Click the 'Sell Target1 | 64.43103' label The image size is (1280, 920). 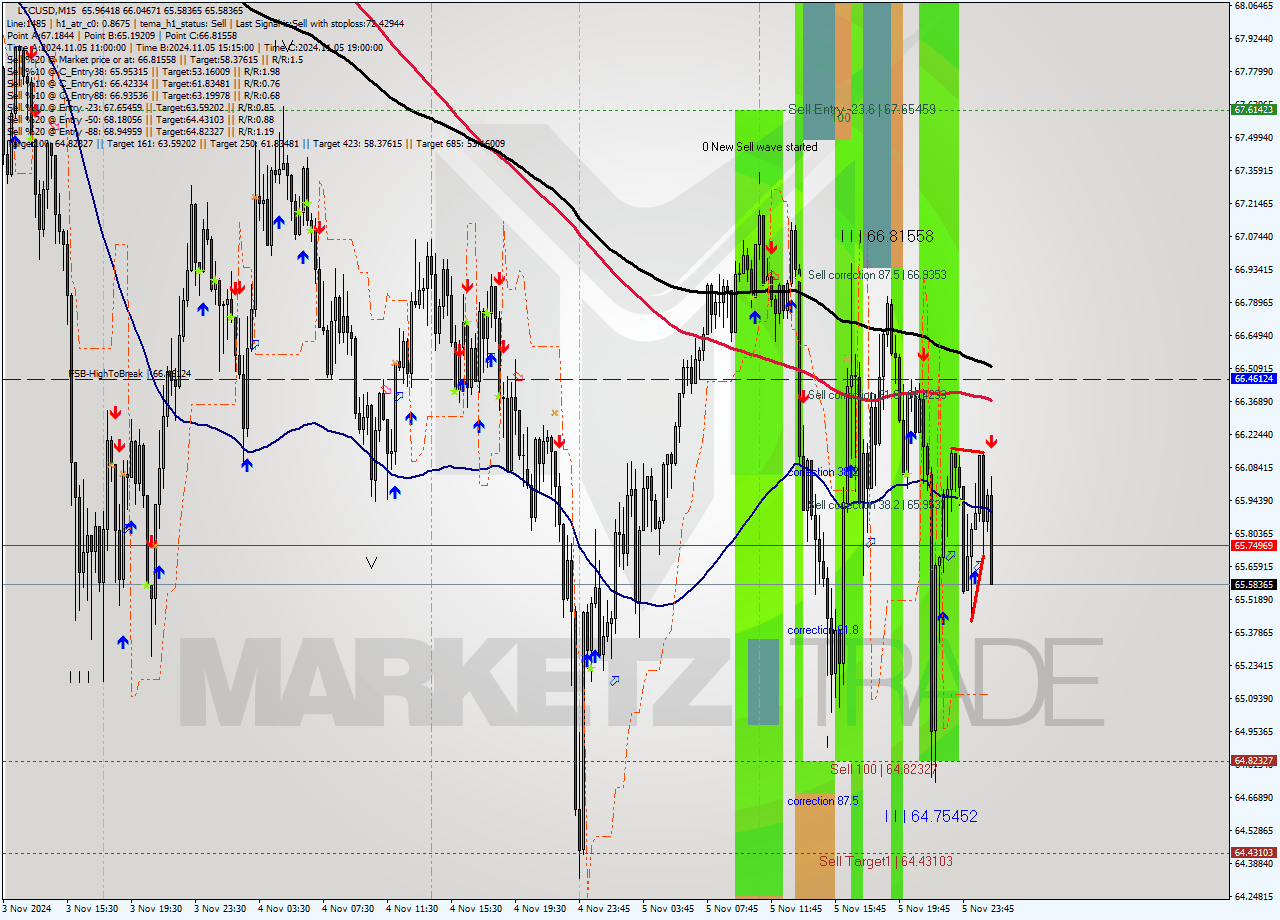pyautogui.click(x=885, y=861)
